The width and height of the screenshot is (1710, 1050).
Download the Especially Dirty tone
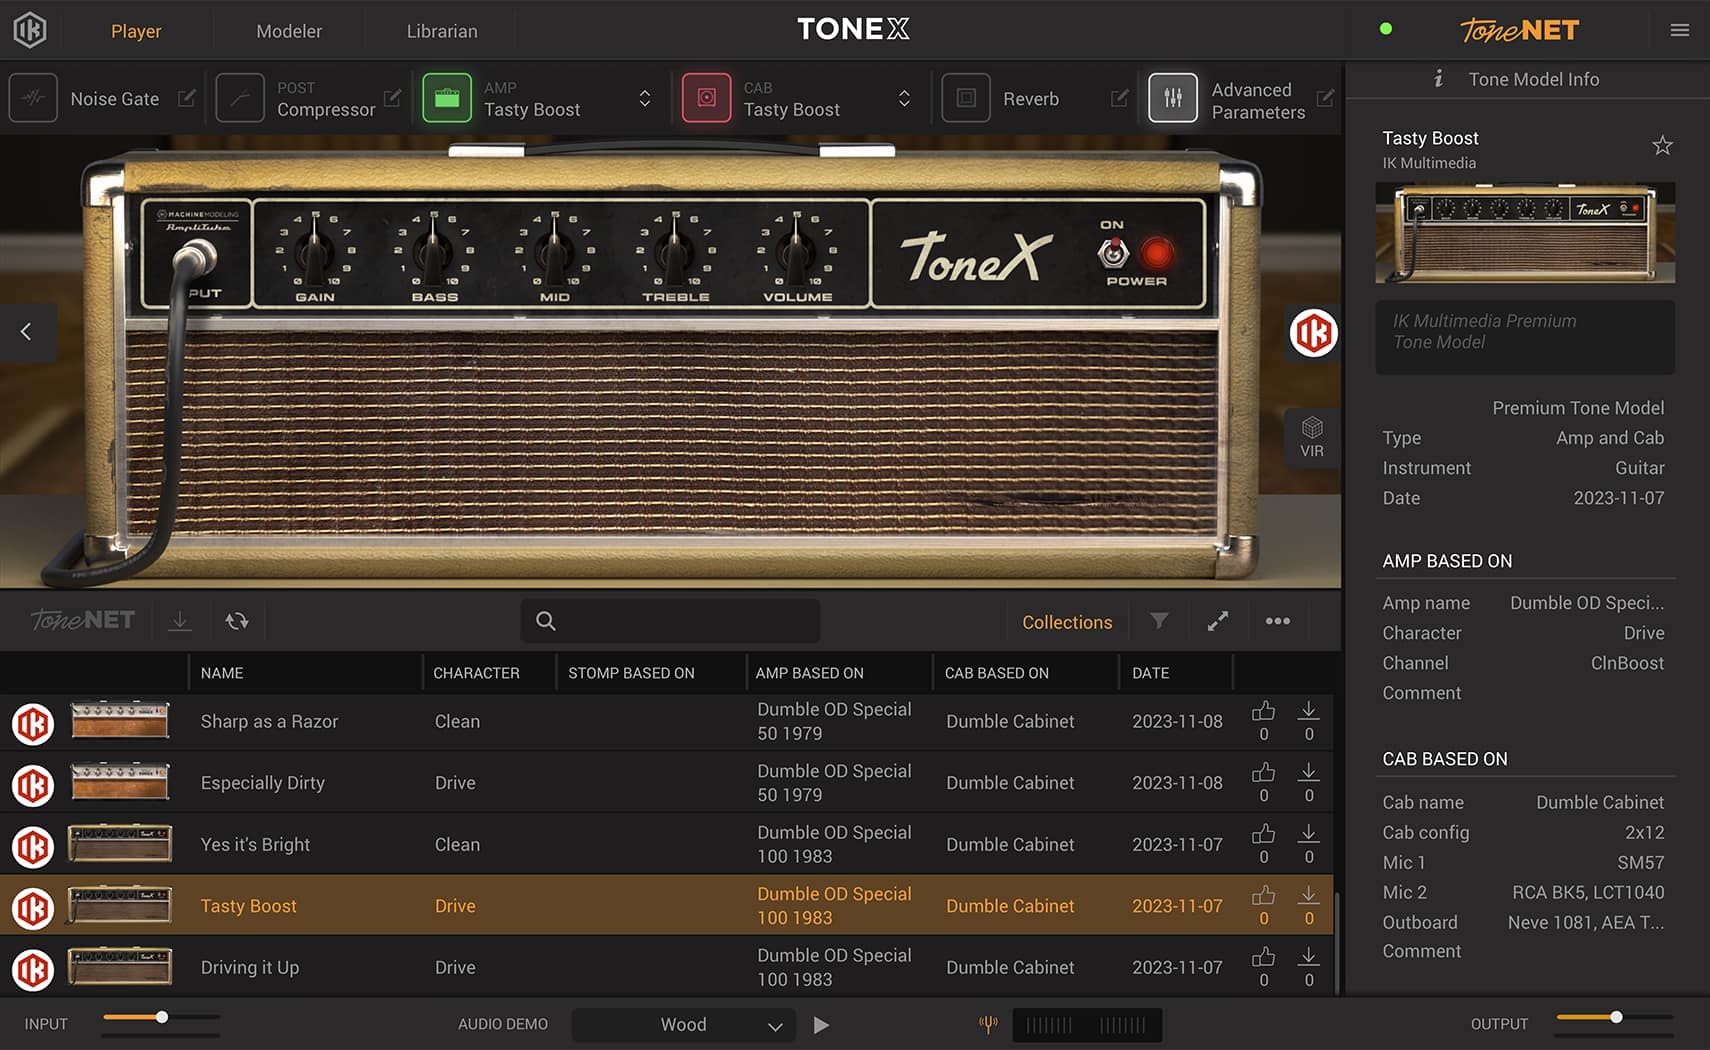1309,773
